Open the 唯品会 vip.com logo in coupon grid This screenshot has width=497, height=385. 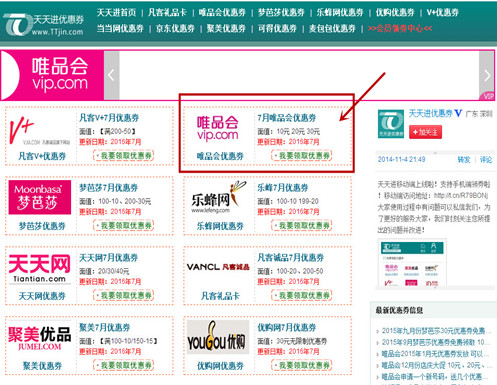(218, 128)
